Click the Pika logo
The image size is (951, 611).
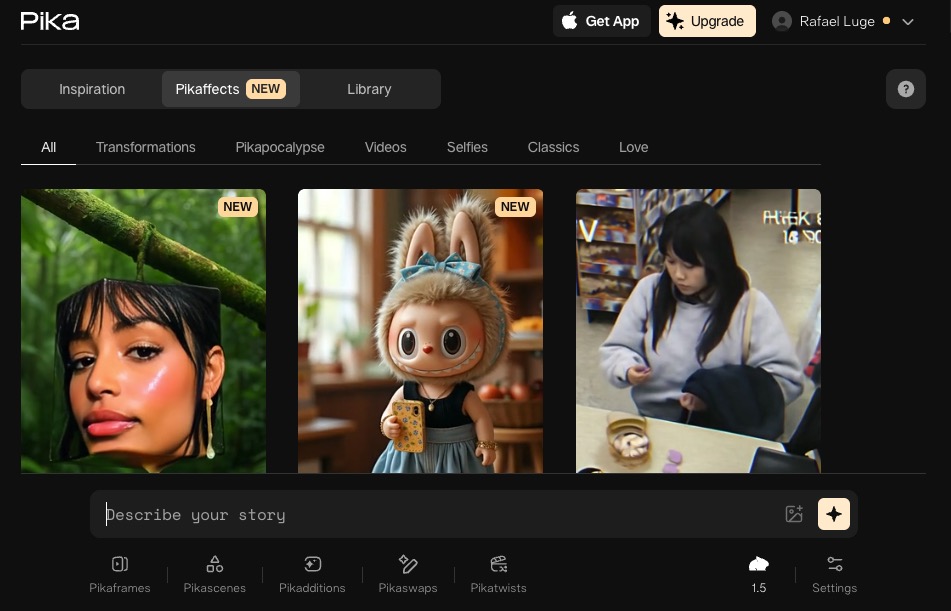click(50, 21)
